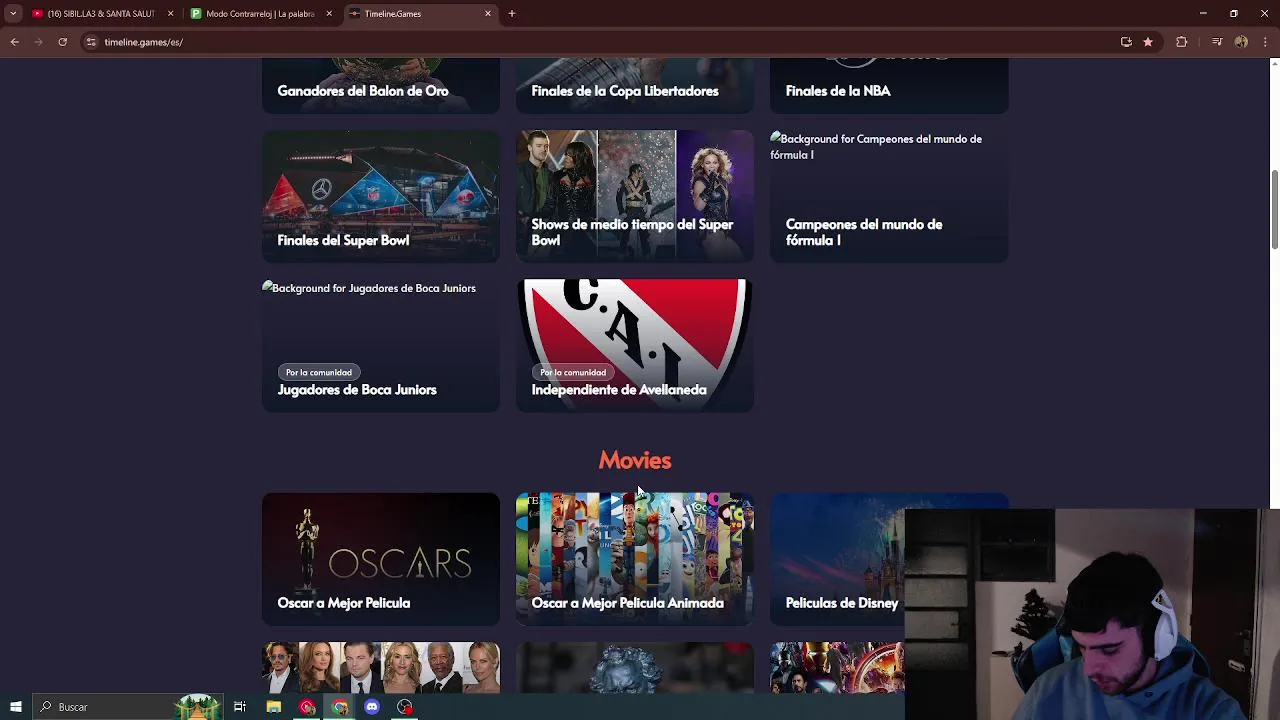Open Oscar a Mejor Pelicula card

[x=381, y=559]
